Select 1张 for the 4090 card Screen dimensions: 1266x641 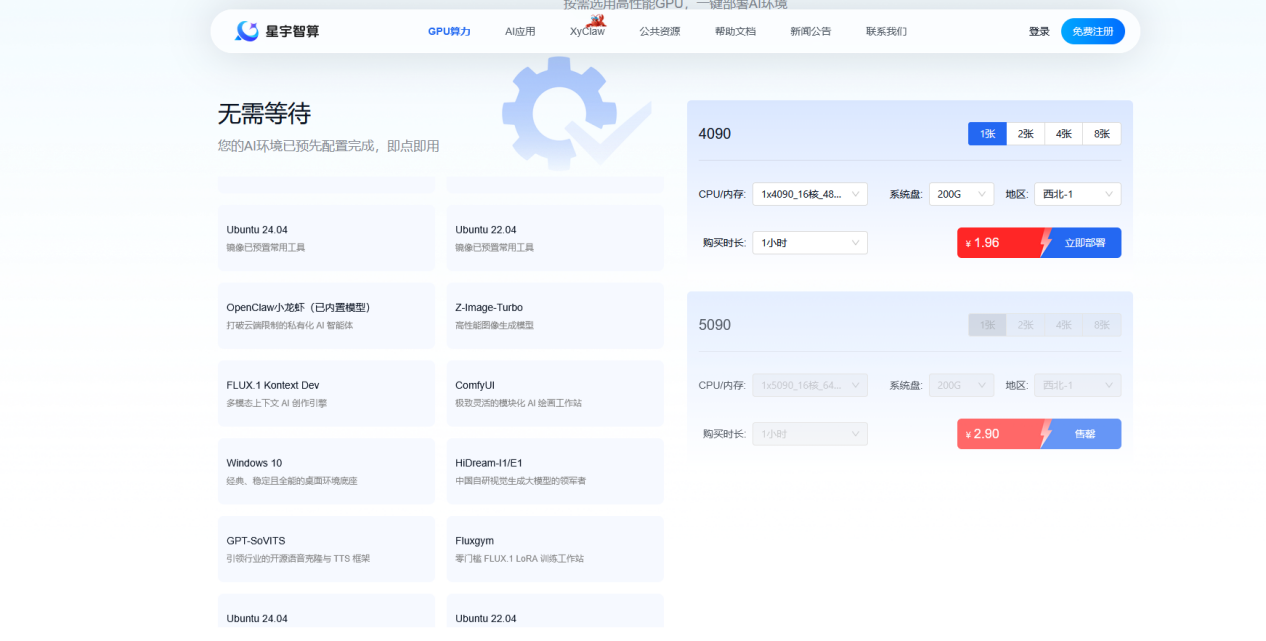click(x=987, y=134)
